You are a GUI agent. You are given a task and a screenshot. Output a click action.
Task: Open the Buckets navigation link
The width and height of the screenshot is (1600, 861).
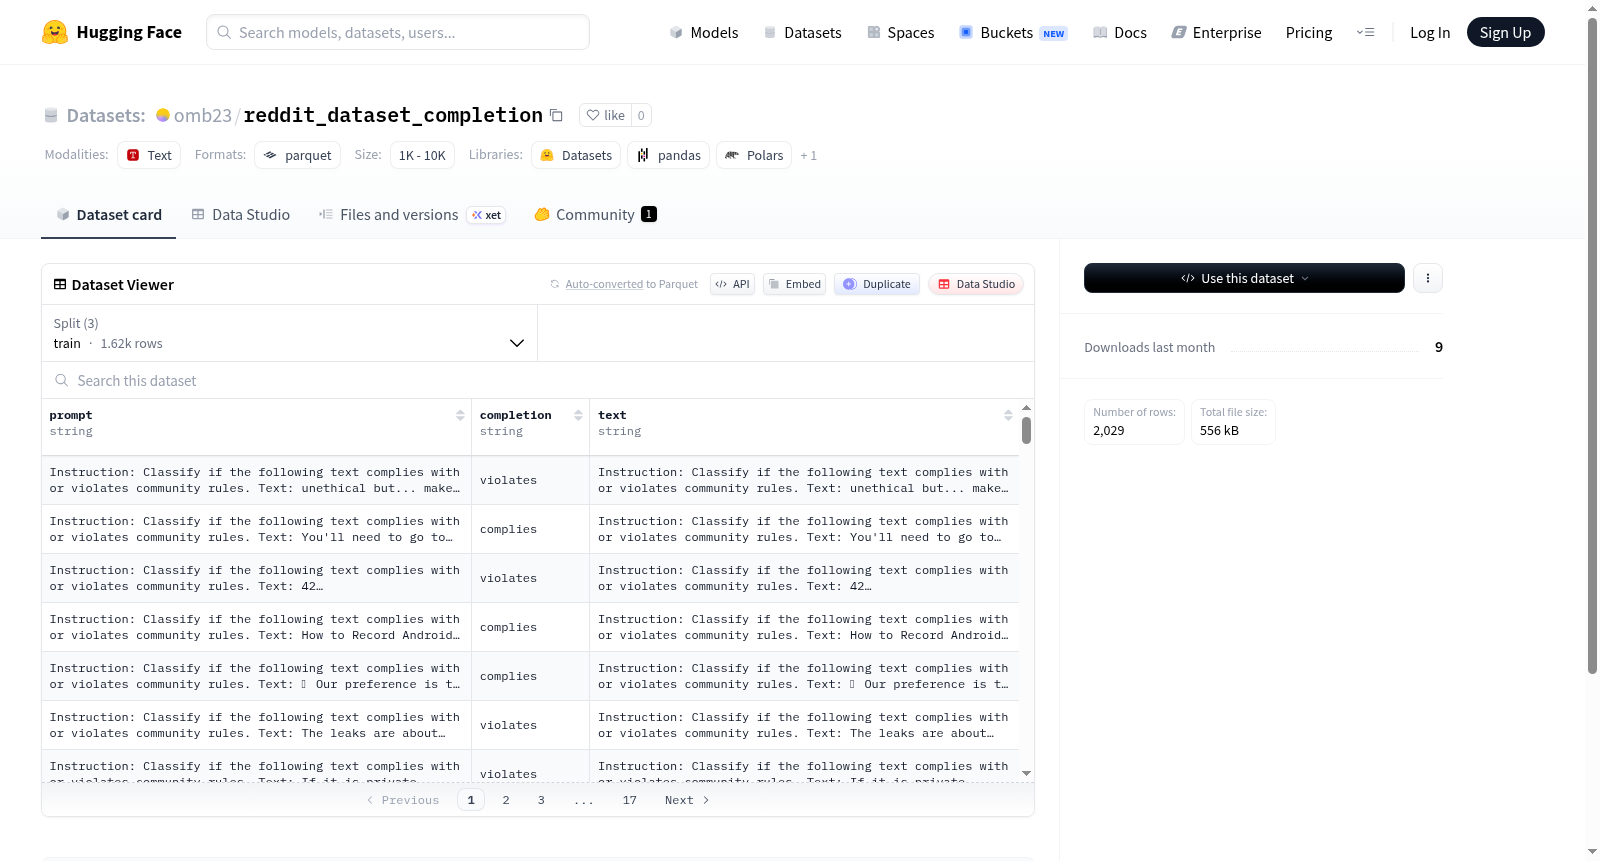tap(1013, 33)
